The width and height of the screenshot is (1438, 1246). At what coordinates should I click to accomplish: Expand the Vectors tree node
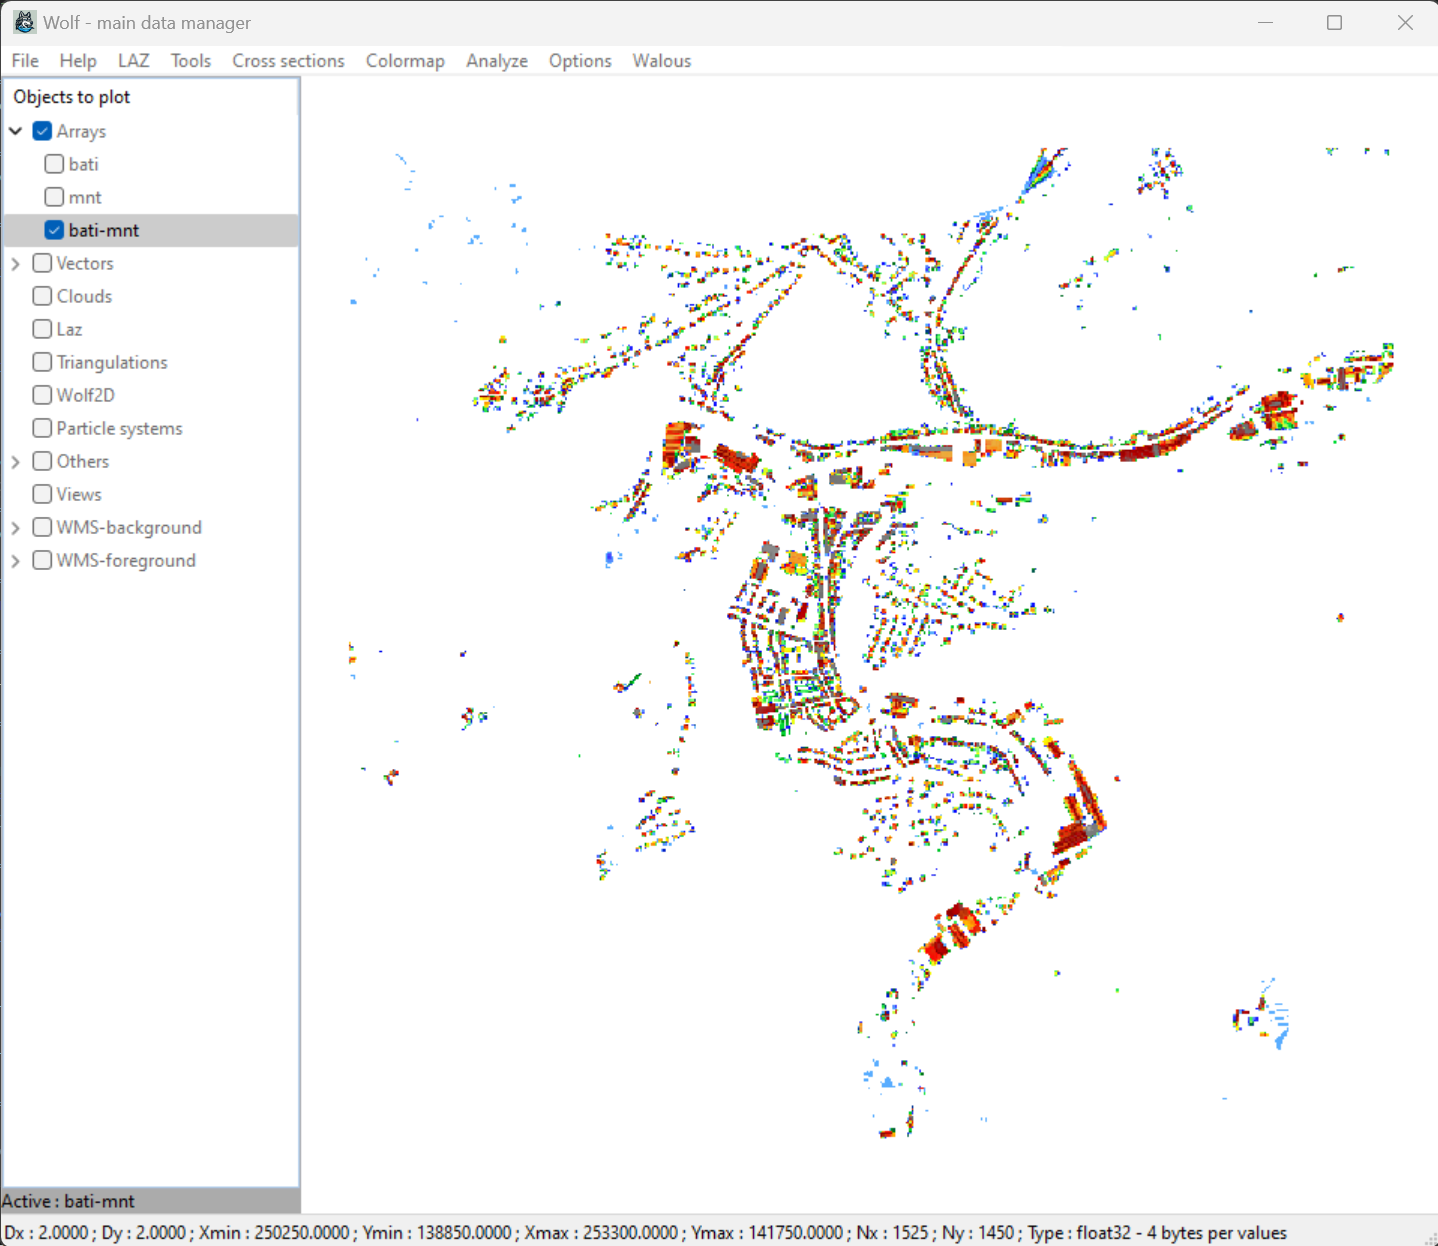point(16,263)
